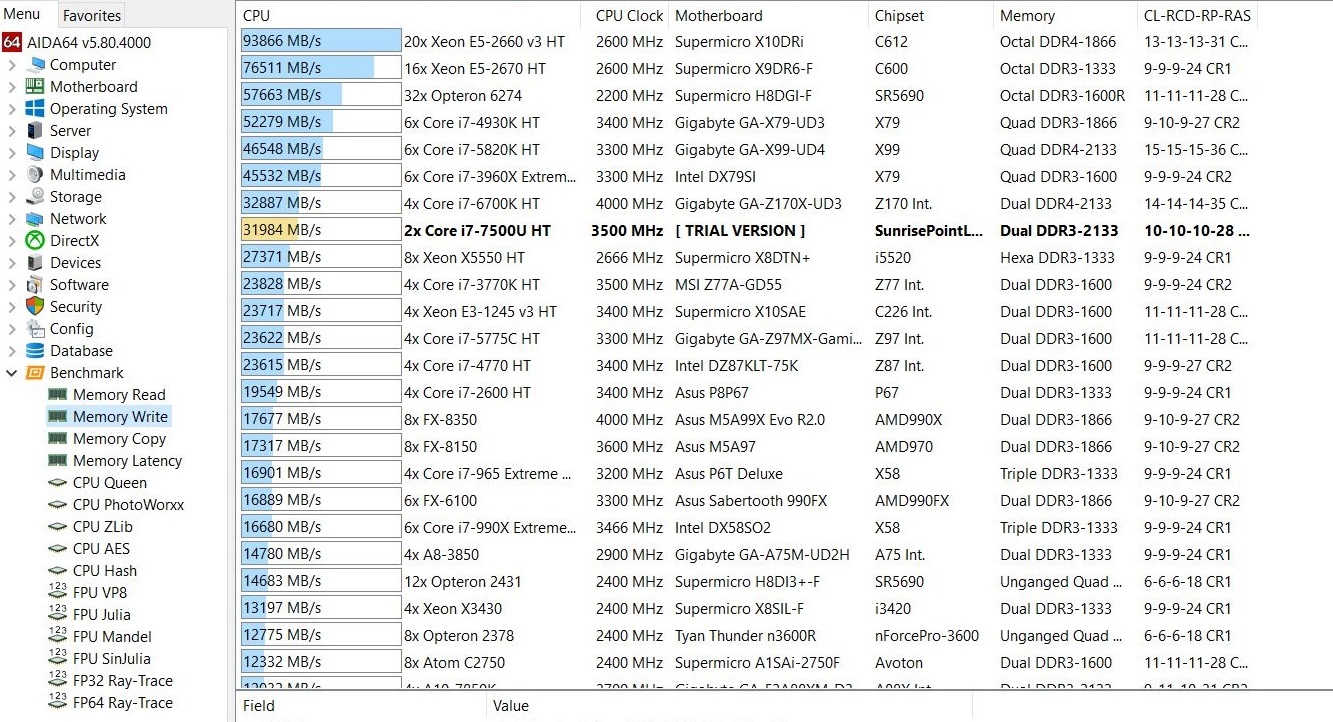Open the CPU AES benchmark

(101, 549)
